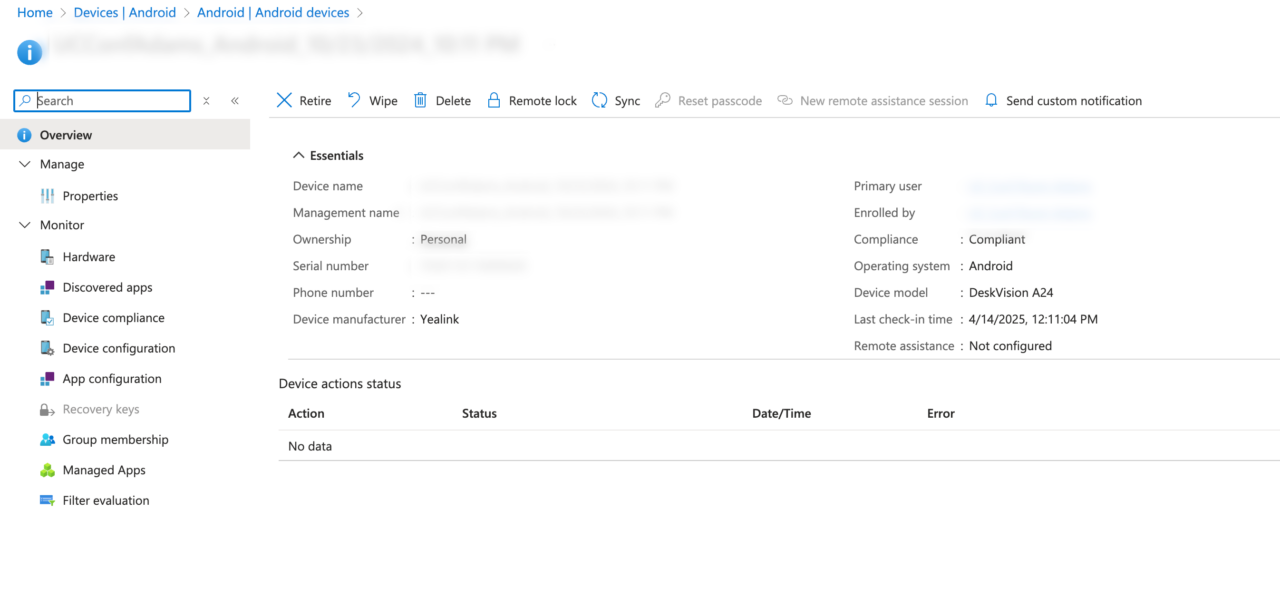1280x608 pixels.
Task: Select the Overview menu item
Action: [x=66, y=135]
